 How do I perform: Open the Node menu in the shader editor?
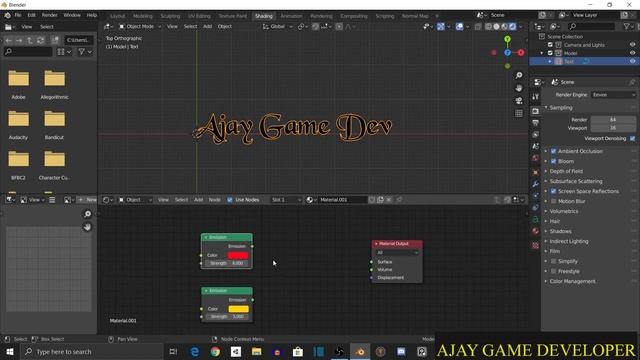[214, 200]
